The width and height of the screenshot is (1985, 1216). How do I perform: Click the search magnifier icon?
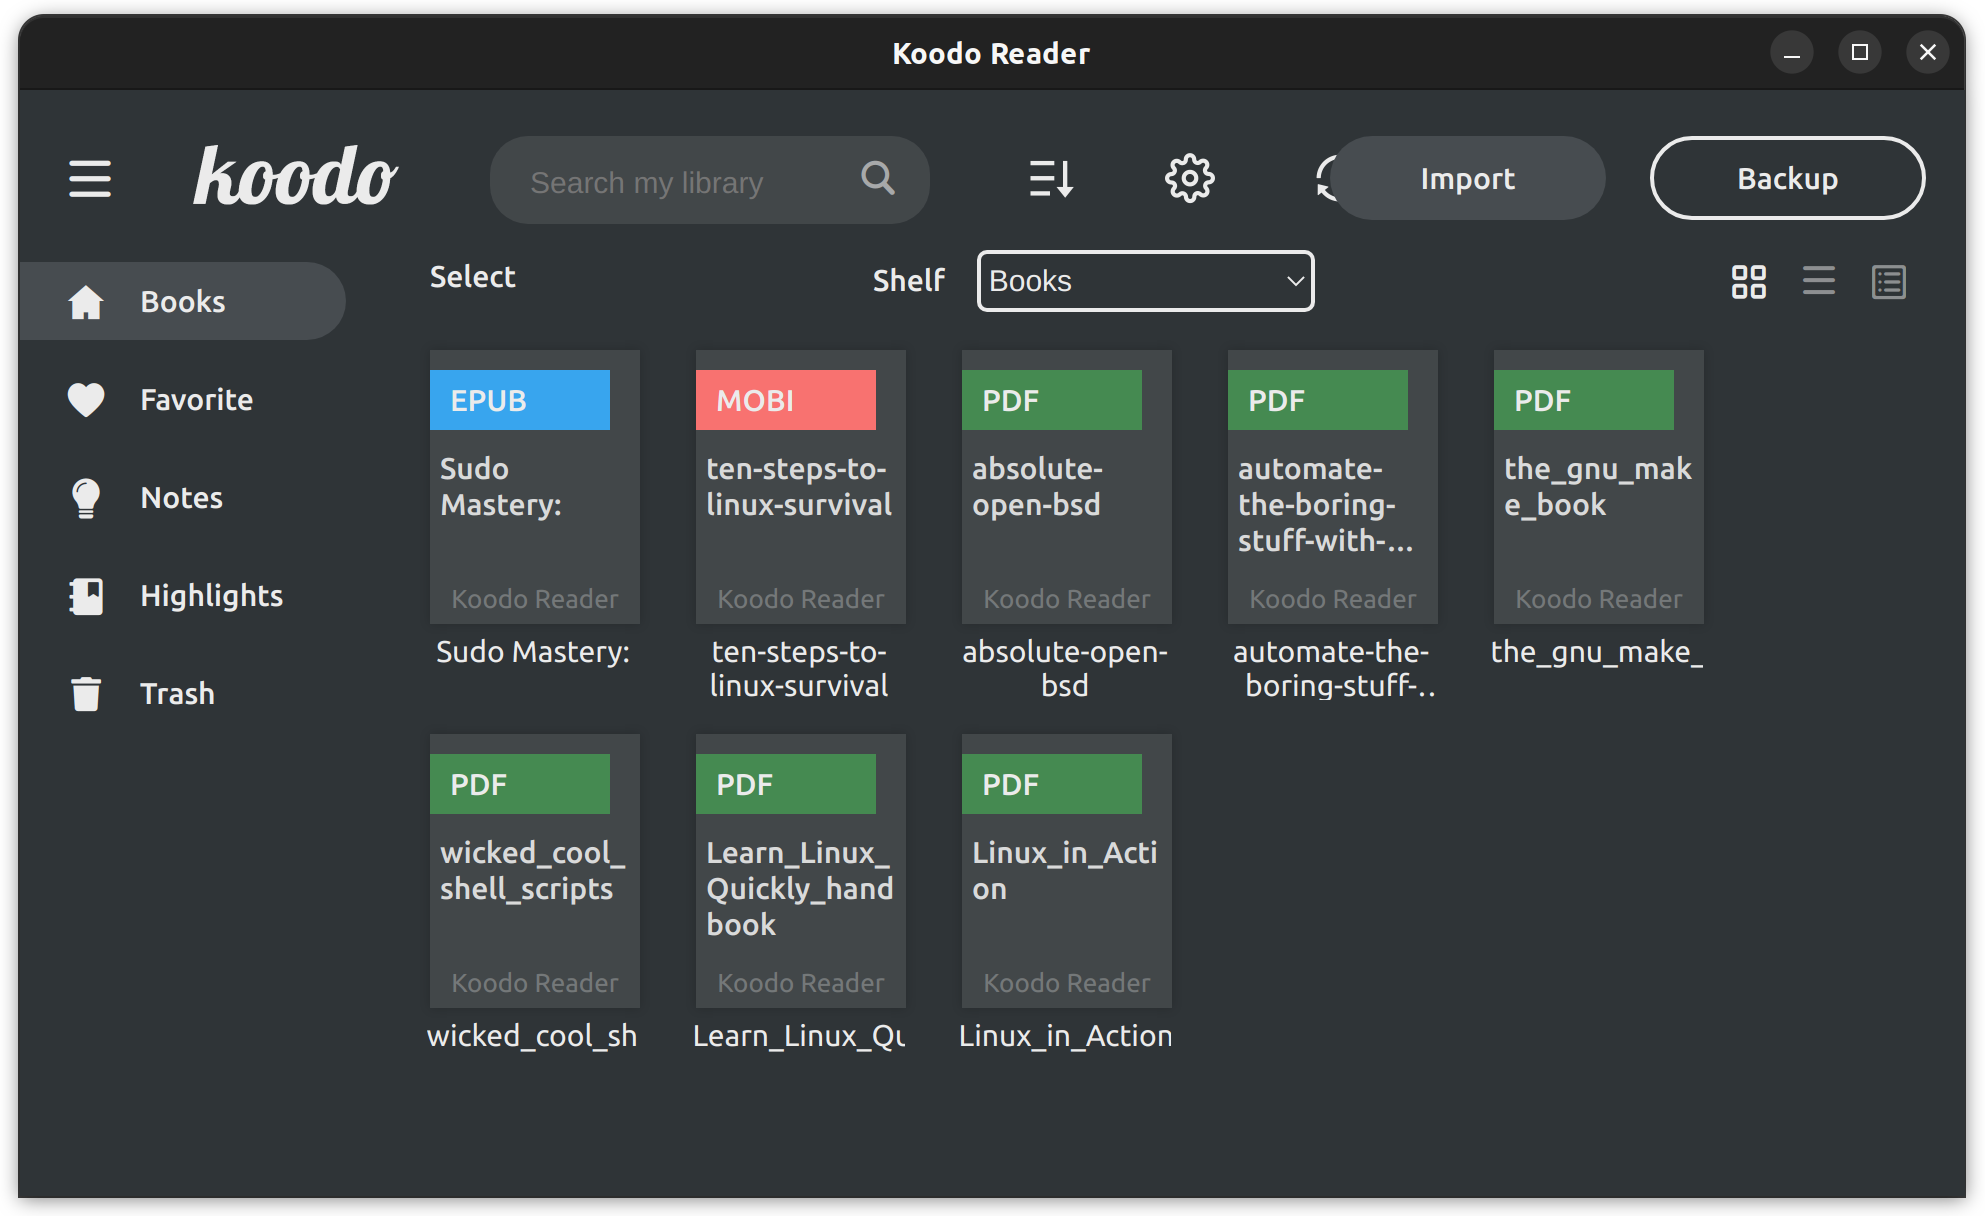[876, 179]
